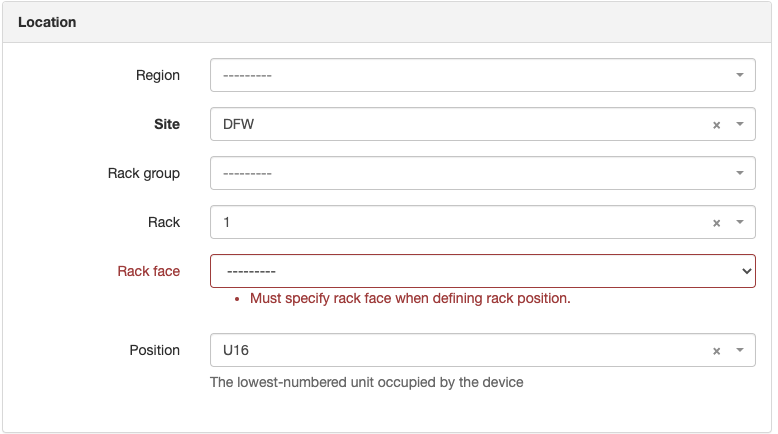The image size is (778, 434).
Task: Expand the Site dropdown arrow
Action: pyautogui.click(x=739, y=124)
